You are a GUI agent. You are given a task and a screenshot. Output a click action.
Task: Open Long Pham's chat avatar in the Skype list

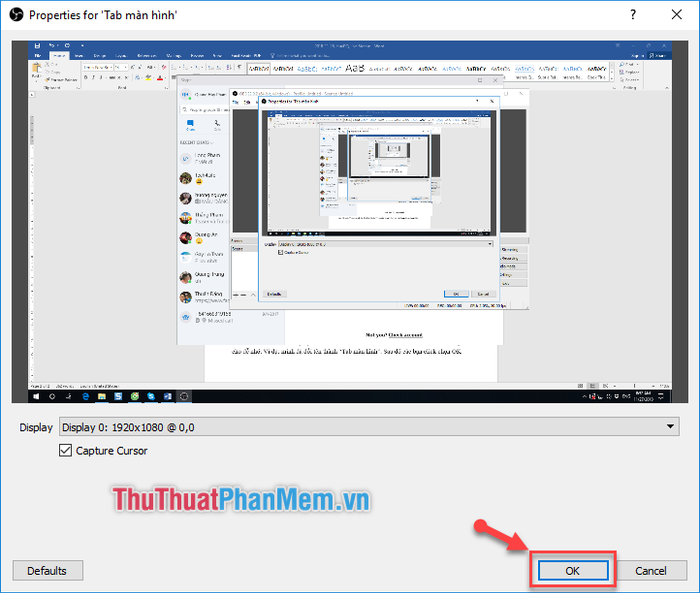(x=186, y=158)
